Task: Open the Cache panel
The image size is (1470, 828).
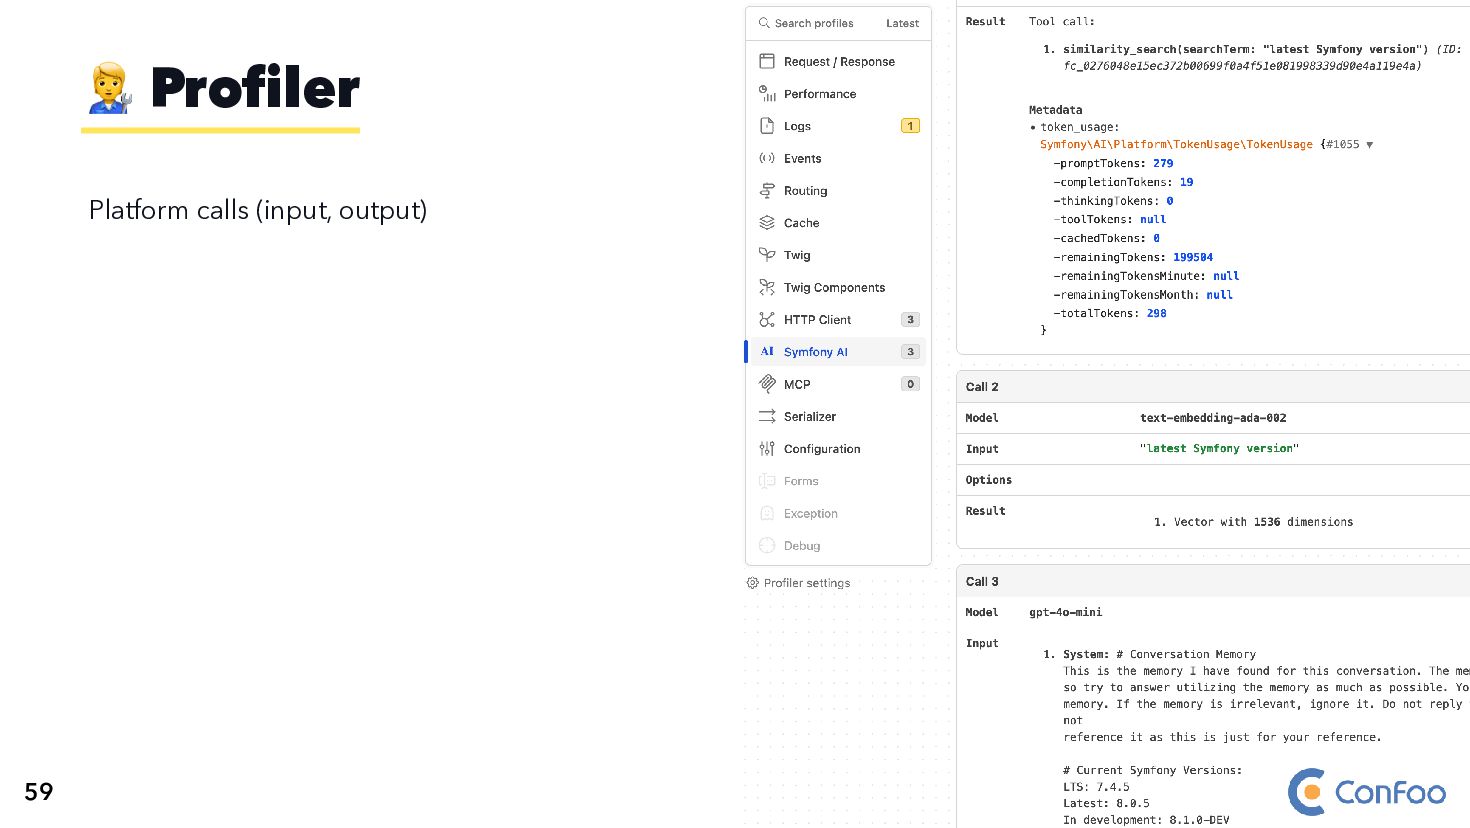Action: point(838,223)
